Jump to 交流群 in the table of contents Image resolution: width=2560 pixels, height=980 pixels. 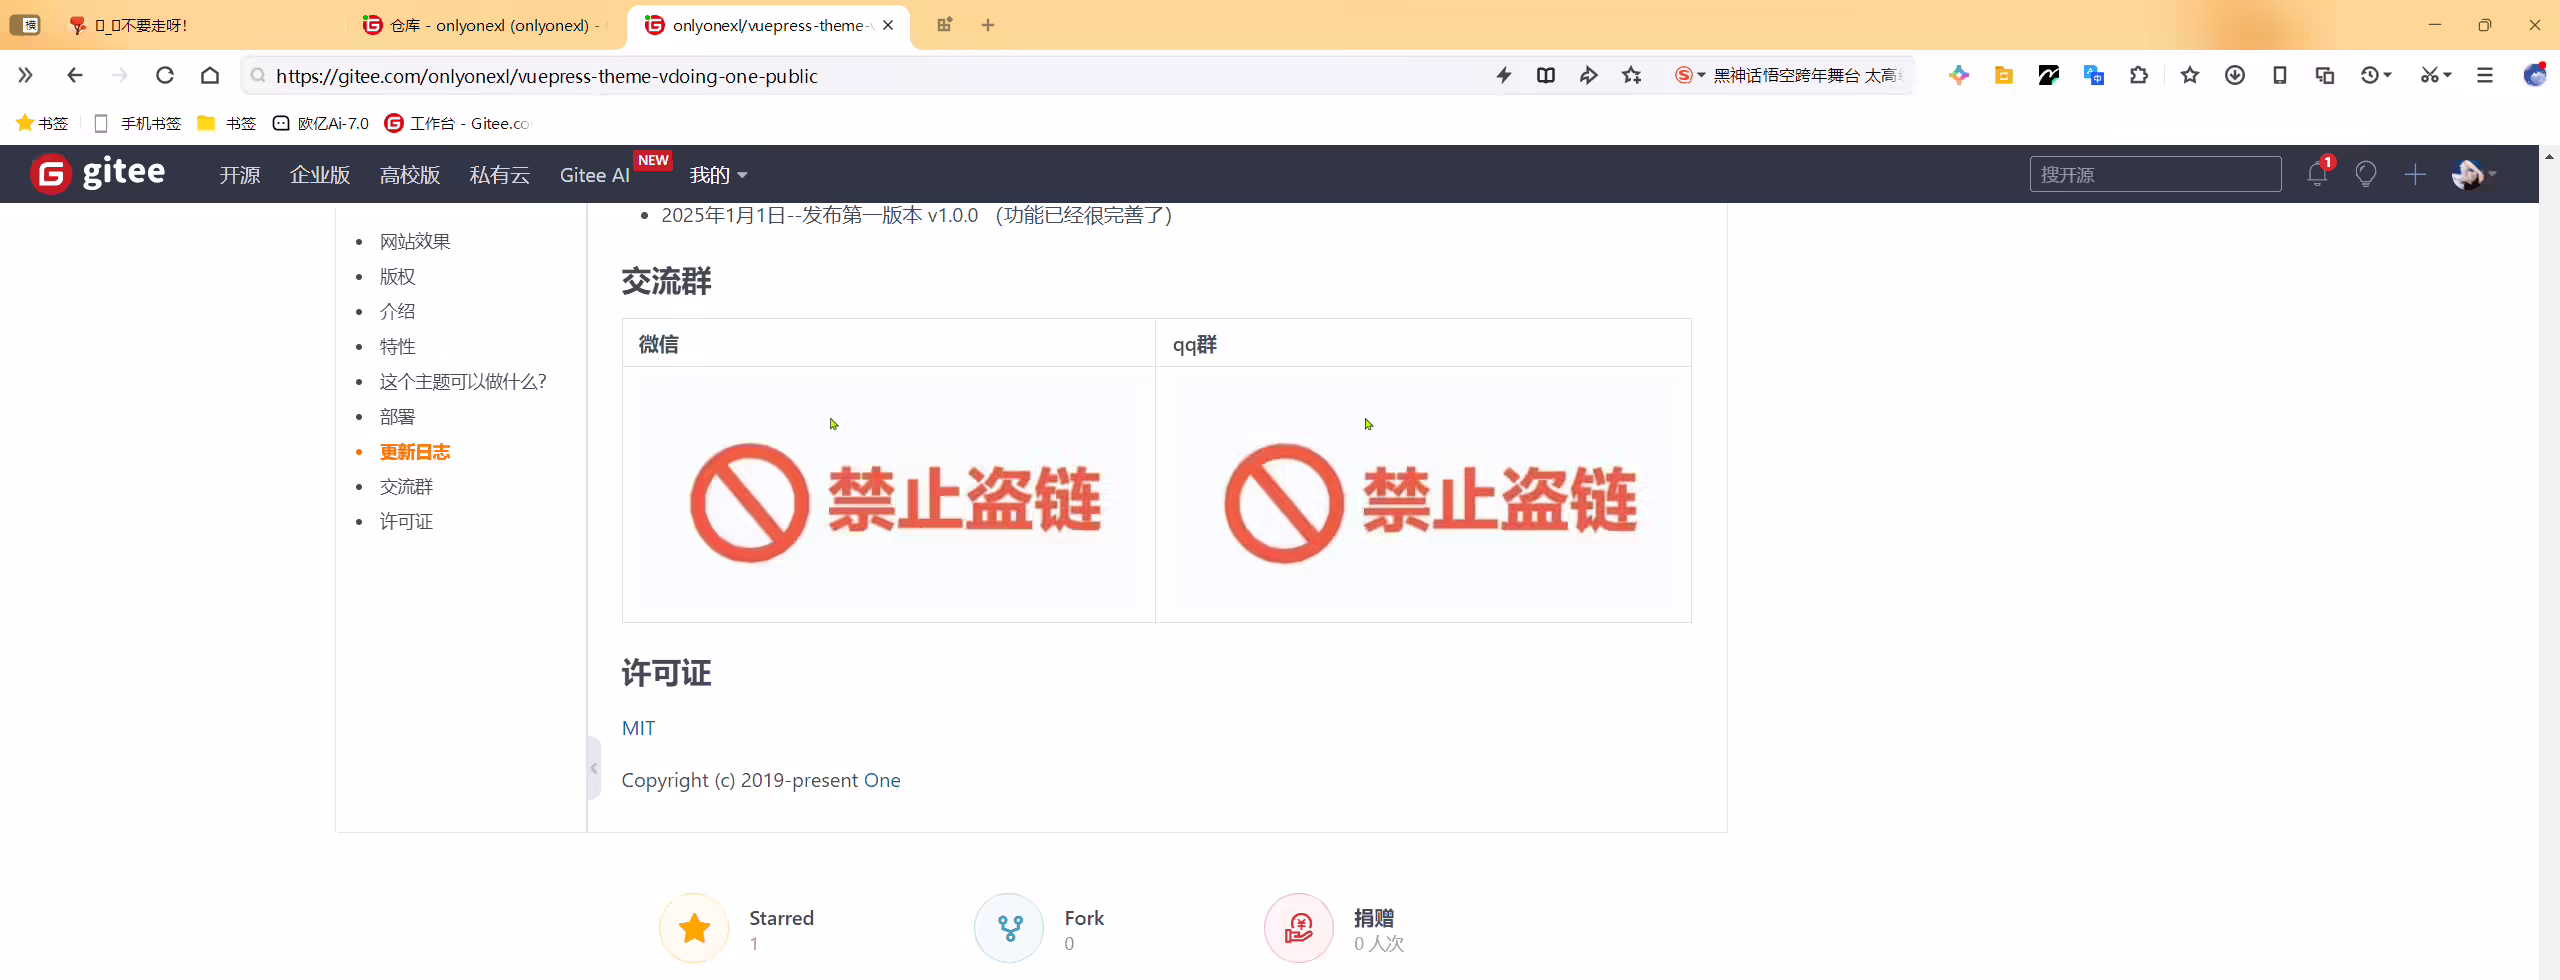click(406, 487)
